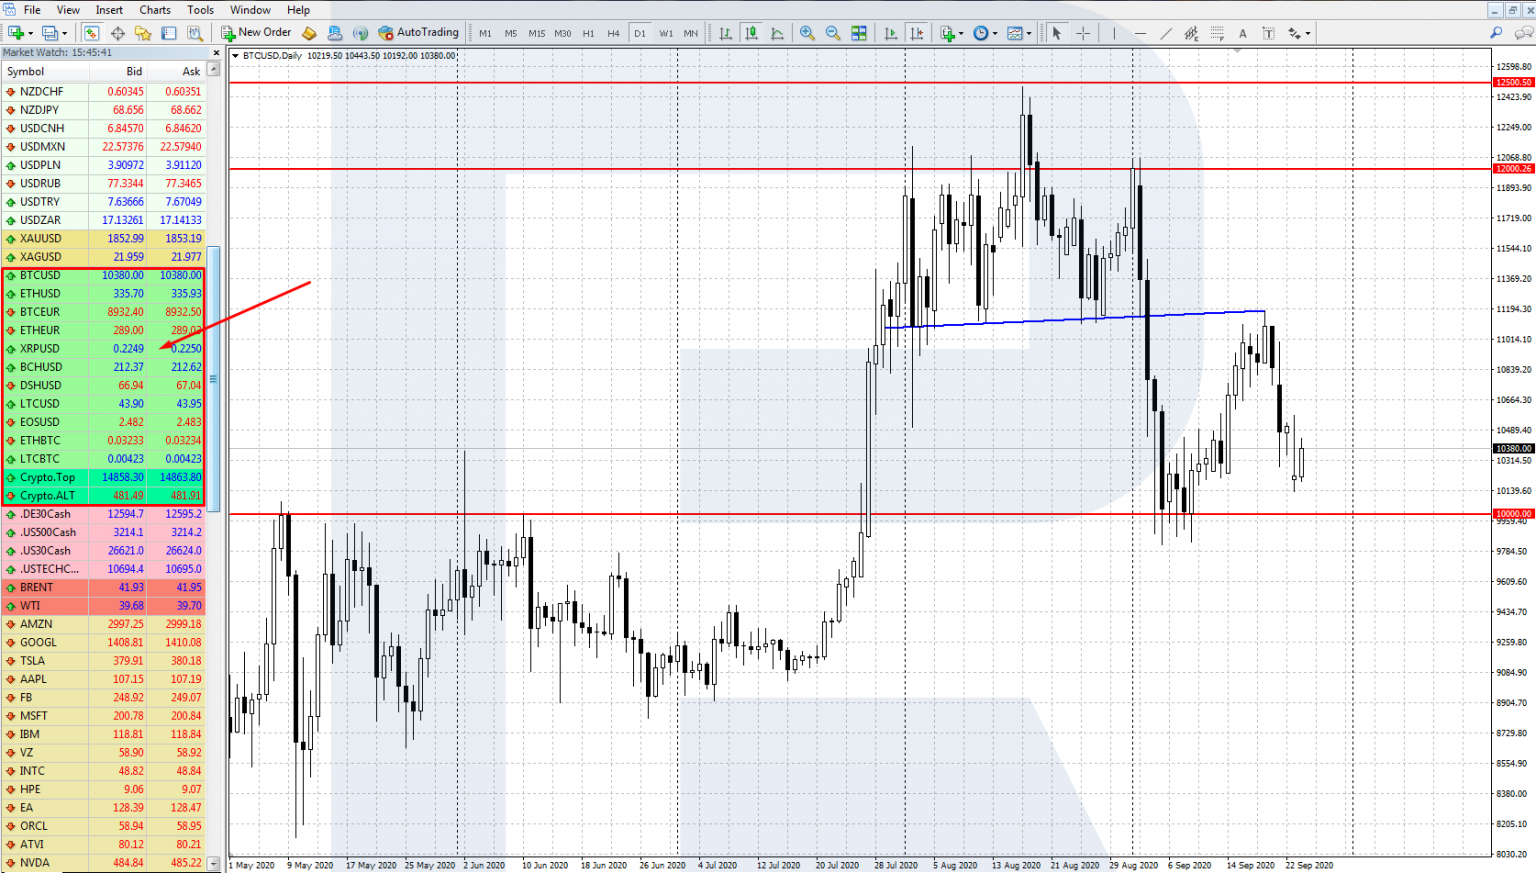Click the Profiles icon in toolbar
The image size is (1536, 873).
click(50, 33)
